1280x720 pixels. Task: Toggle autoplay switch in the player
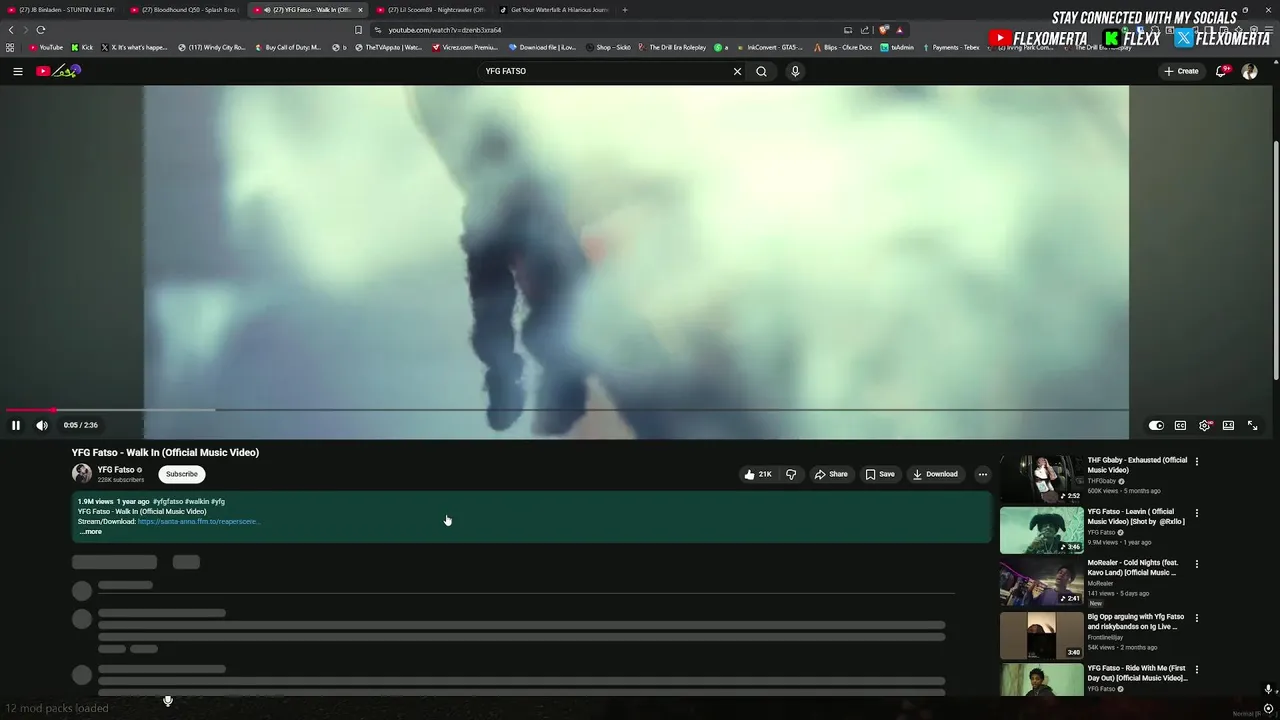coord(1156,425)
